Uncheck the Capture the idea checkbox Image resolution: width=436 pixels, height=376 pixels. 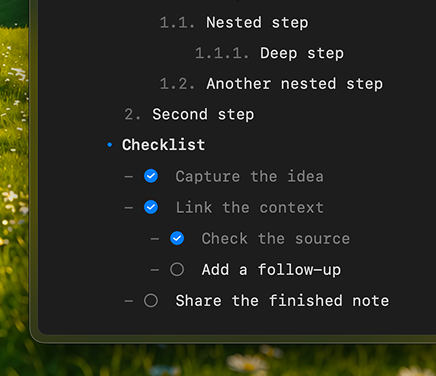tap(151, 176)
